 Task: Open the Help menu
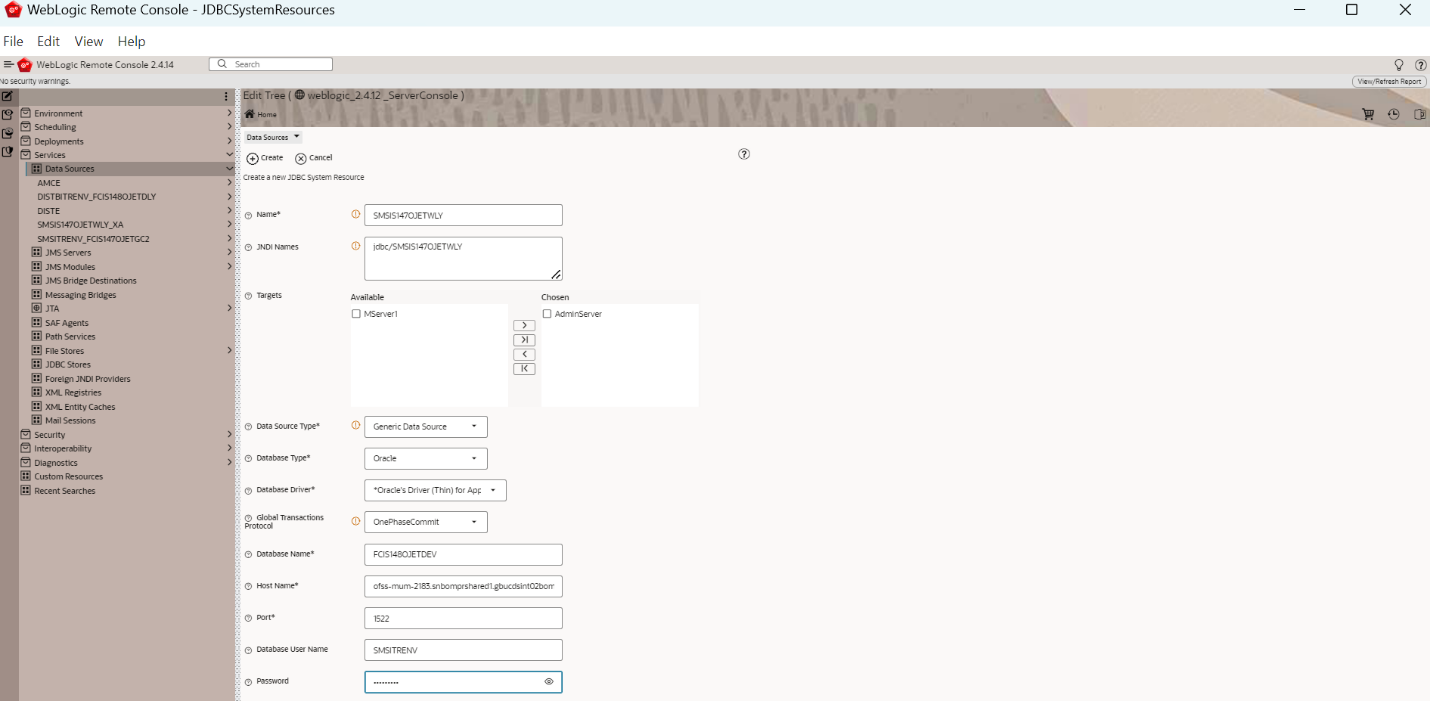(x=131, y=41)
